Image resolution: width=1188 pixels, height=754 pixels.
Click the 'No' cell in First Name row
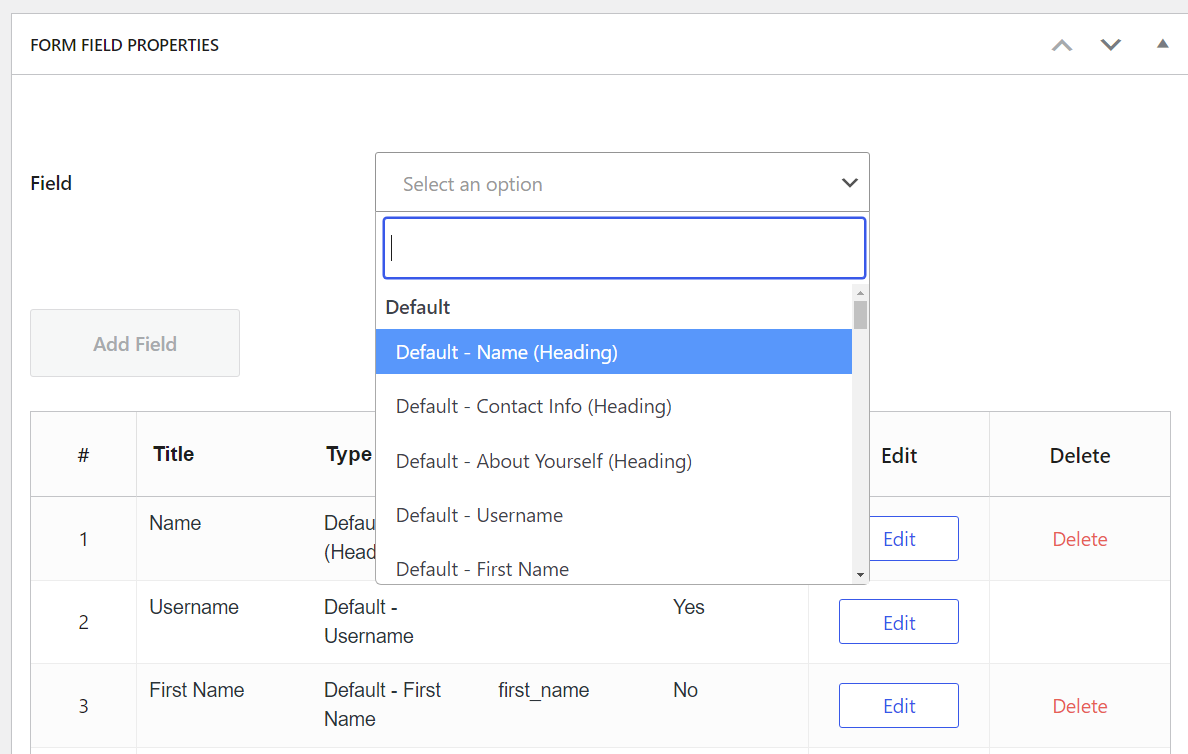(x=685, y=690)
